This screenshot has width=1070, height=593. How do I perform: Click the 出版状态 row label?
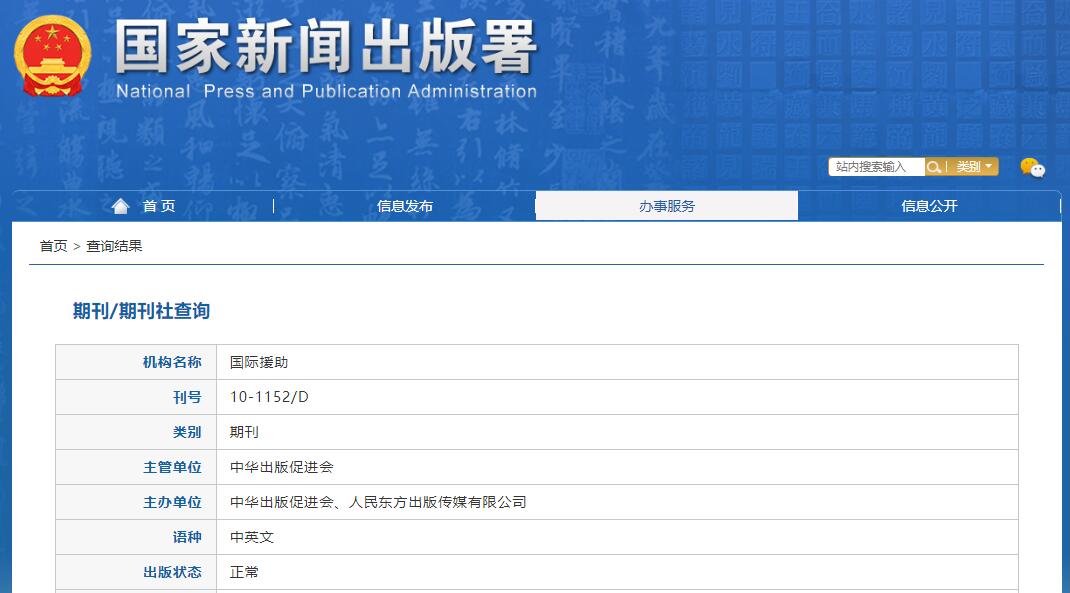tap(172, 572)
